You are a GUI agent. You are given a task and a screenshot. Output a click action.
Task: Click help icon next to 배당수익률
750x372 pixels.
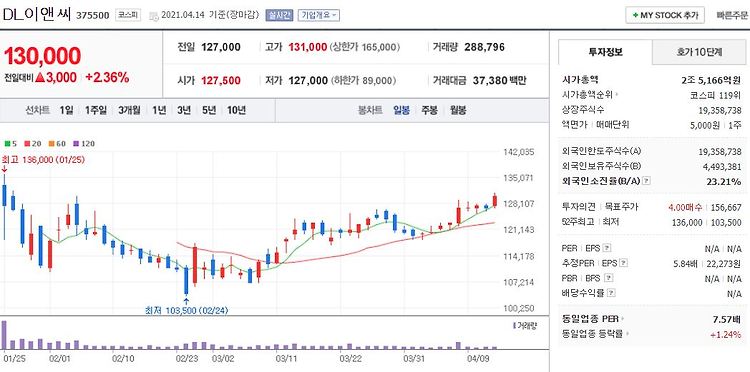tap(611, 293)
